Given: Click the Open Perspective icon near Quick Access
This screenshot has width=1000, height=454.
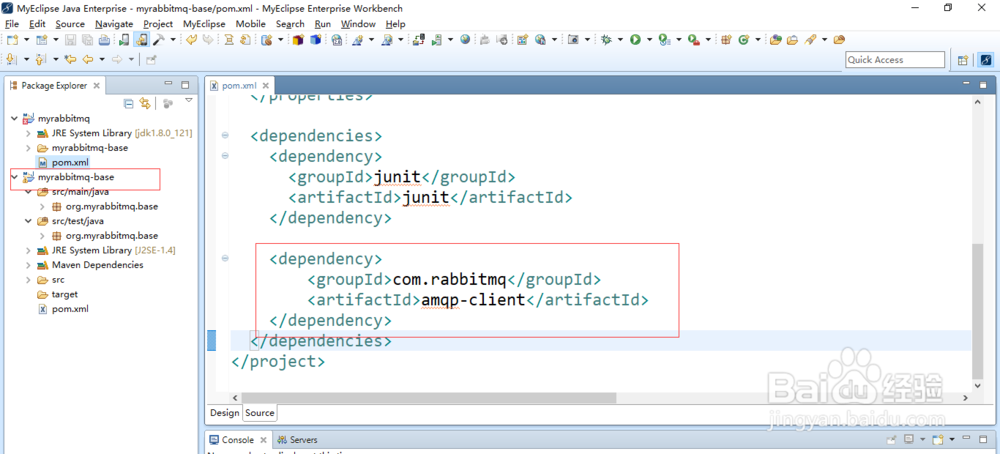Looking at the screenshot, I should tap(963, 60).
